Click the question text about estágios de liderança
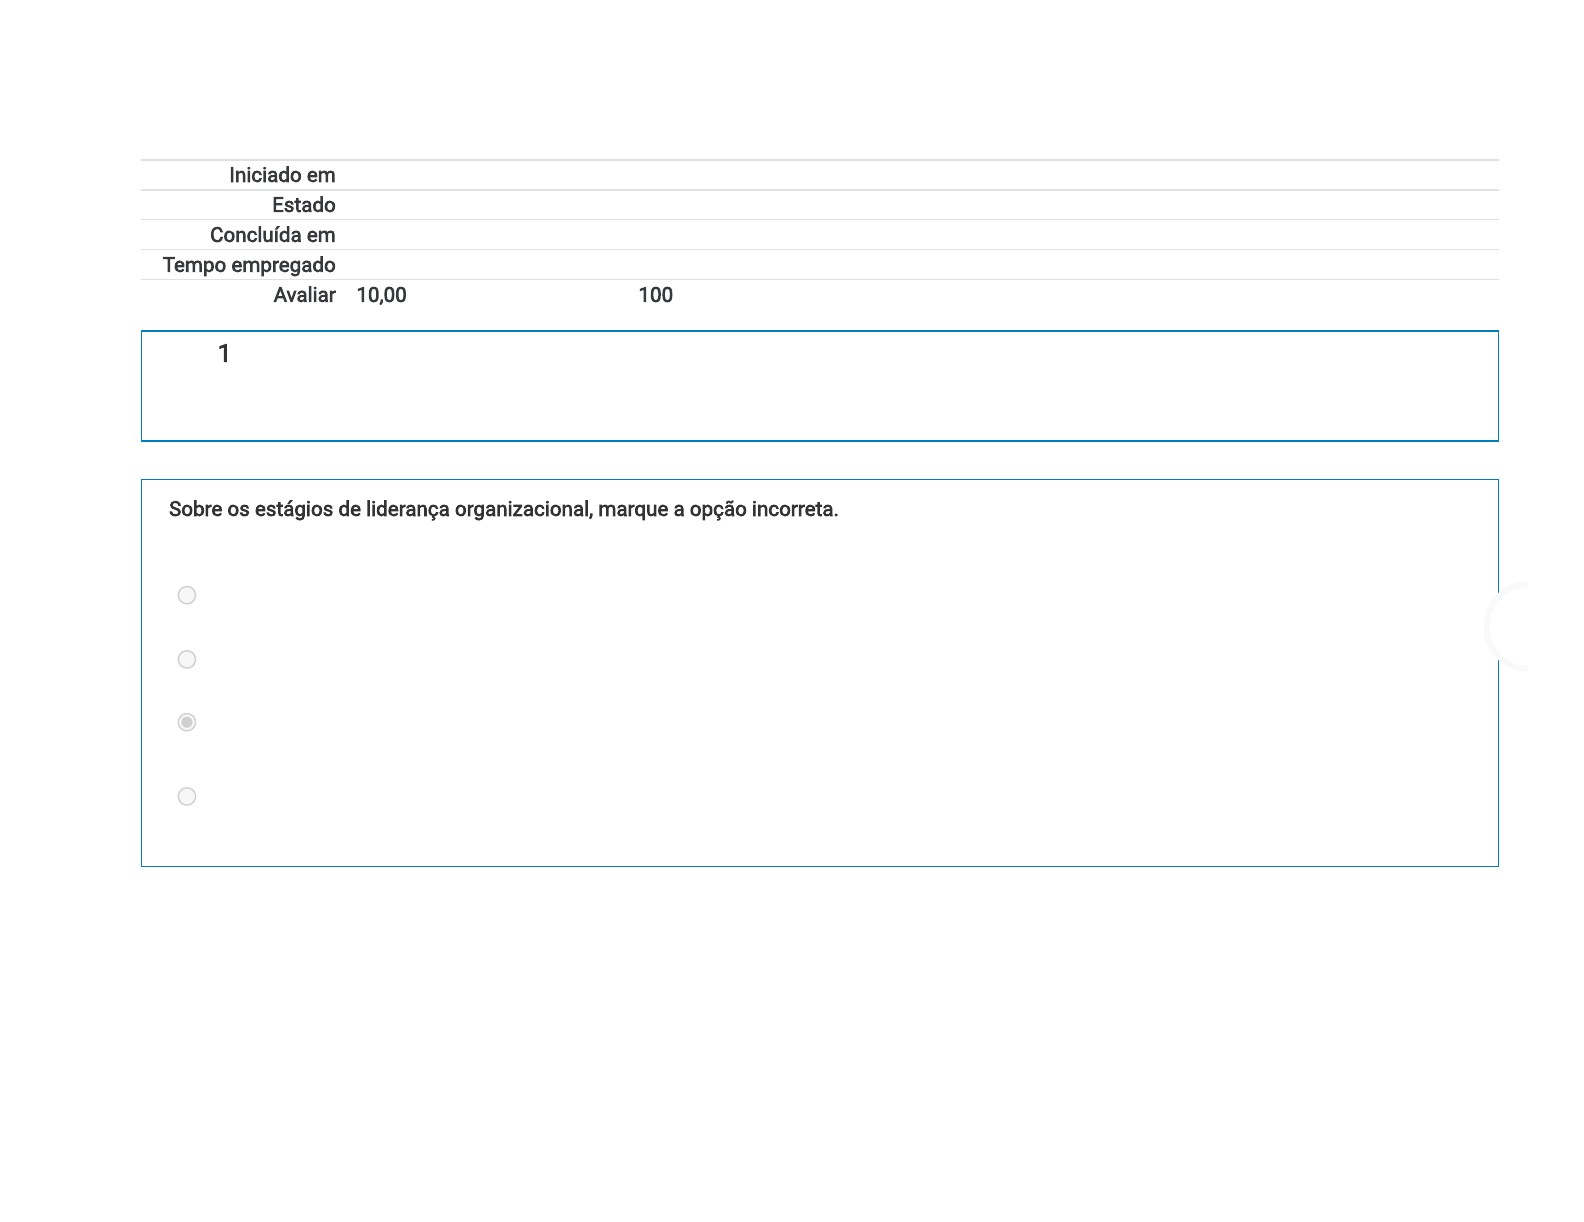The width and height of the screenshot is (1584, 1222). [504, 509]
